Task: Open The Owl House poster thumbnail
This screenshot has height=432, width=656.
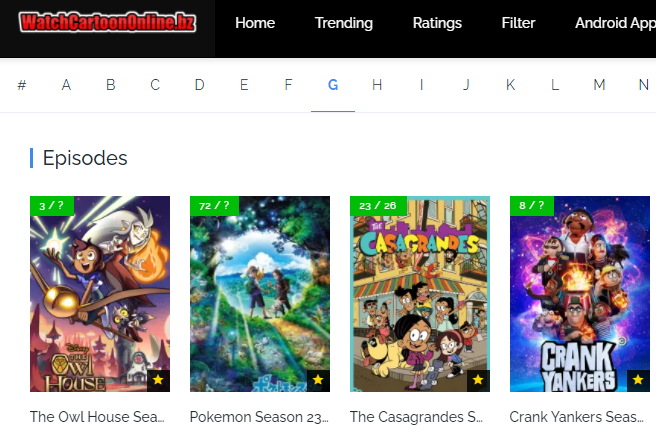Action: pos(100,294)
